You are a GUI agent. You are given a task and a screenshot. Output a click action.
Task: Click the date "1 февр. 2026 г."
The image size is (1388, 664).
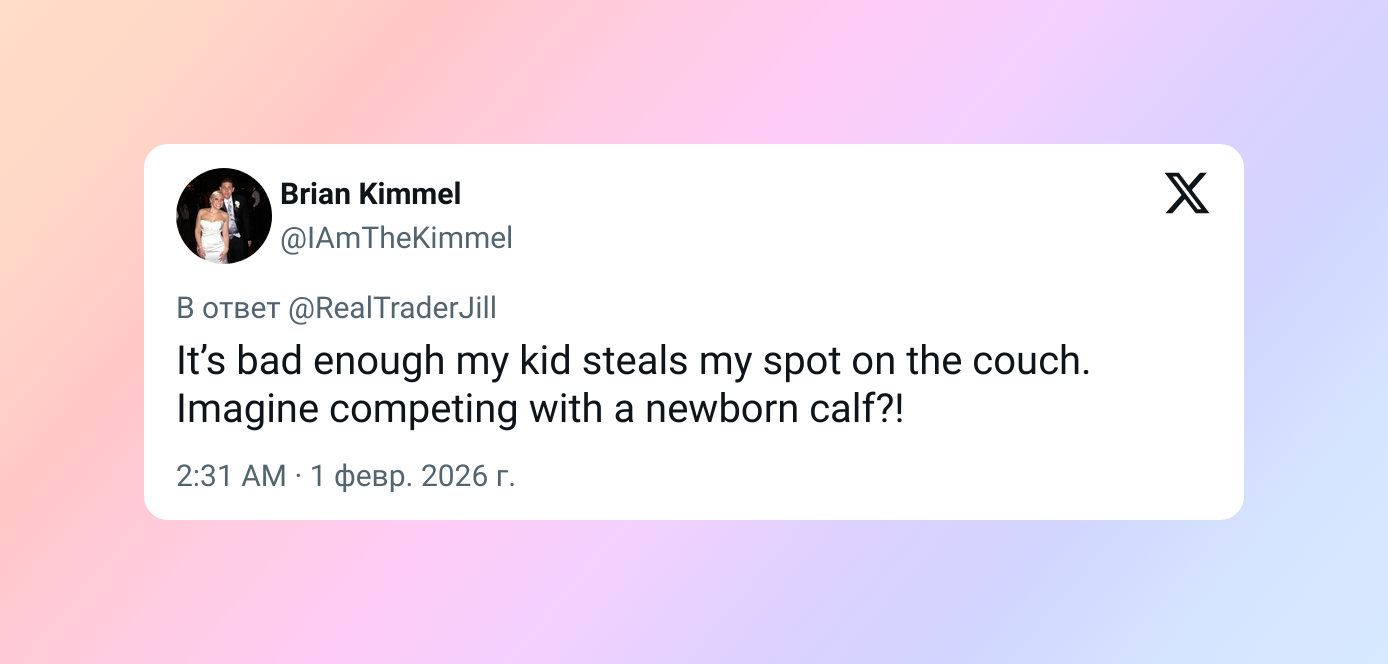point(412,476)
